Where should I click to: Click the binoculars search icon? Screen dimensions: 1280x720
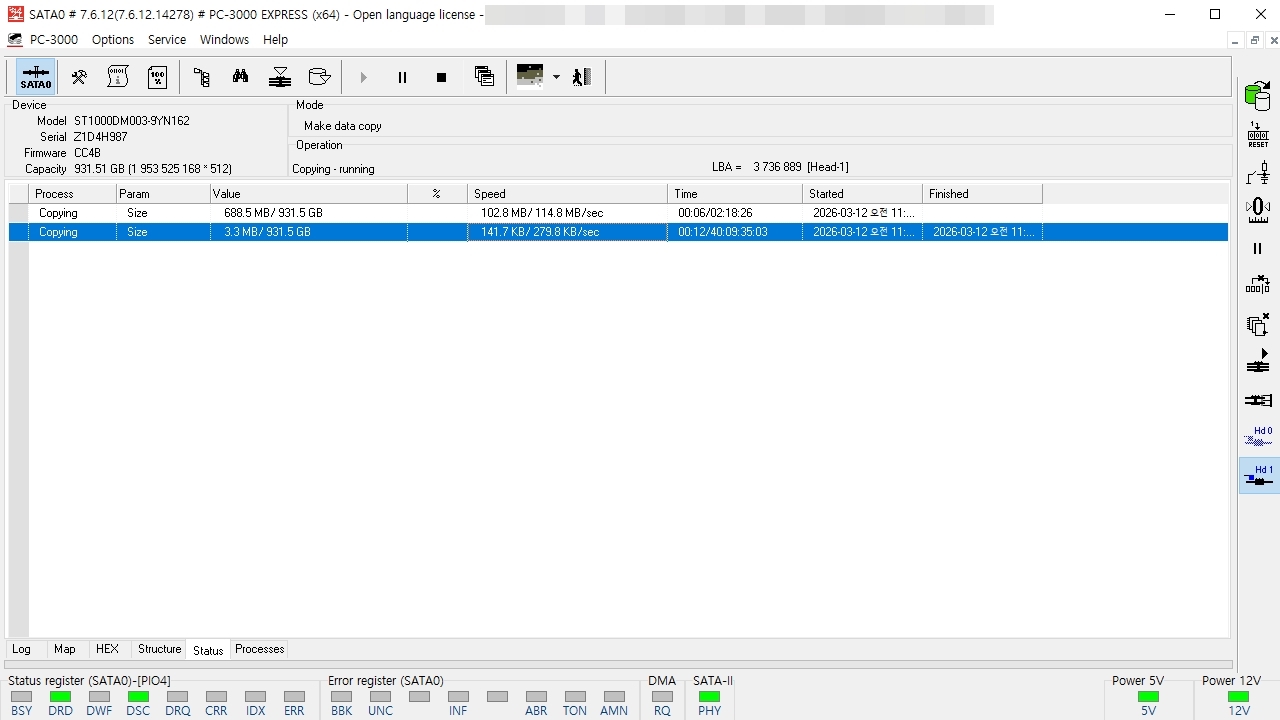coord(240,77)
